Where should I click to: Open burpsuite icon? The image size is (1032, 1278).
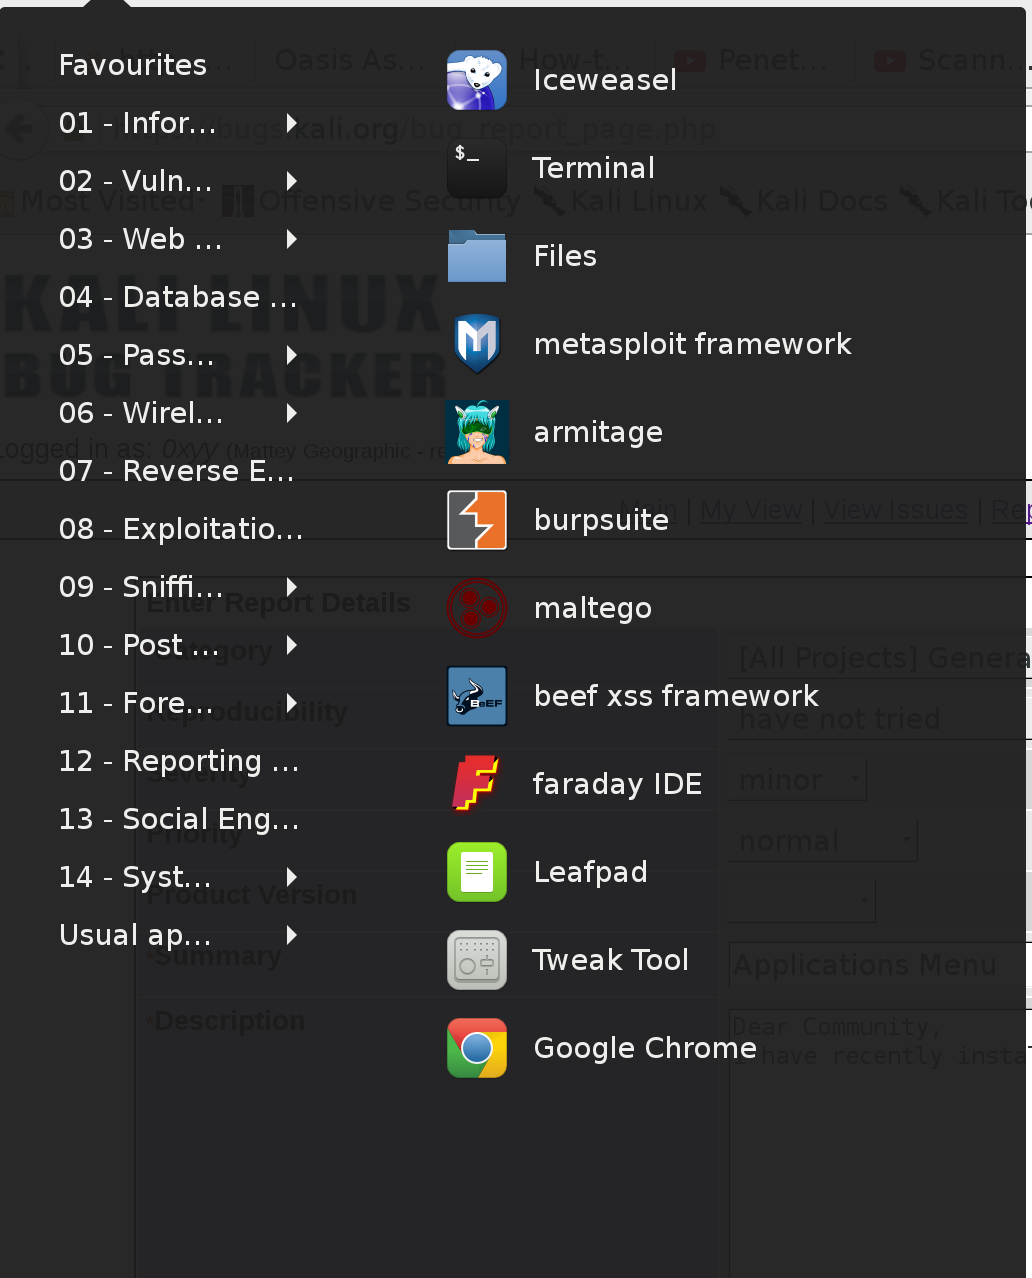point(477,520)
